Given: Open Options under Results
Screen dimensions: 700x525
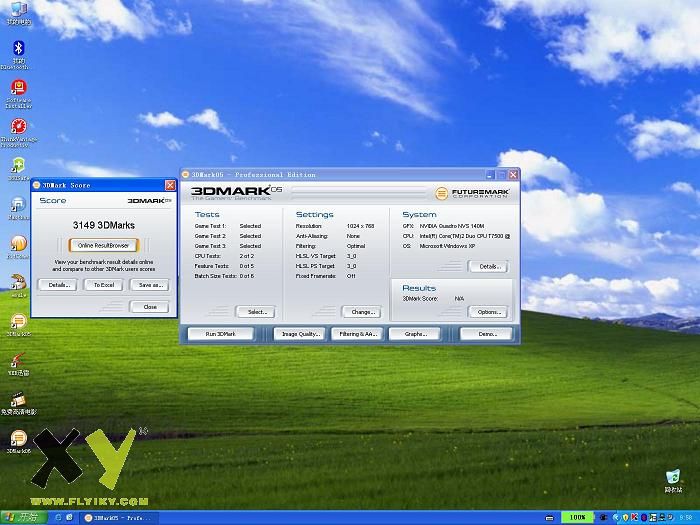Looking at the screenshot, I should (x=488, y=312).
